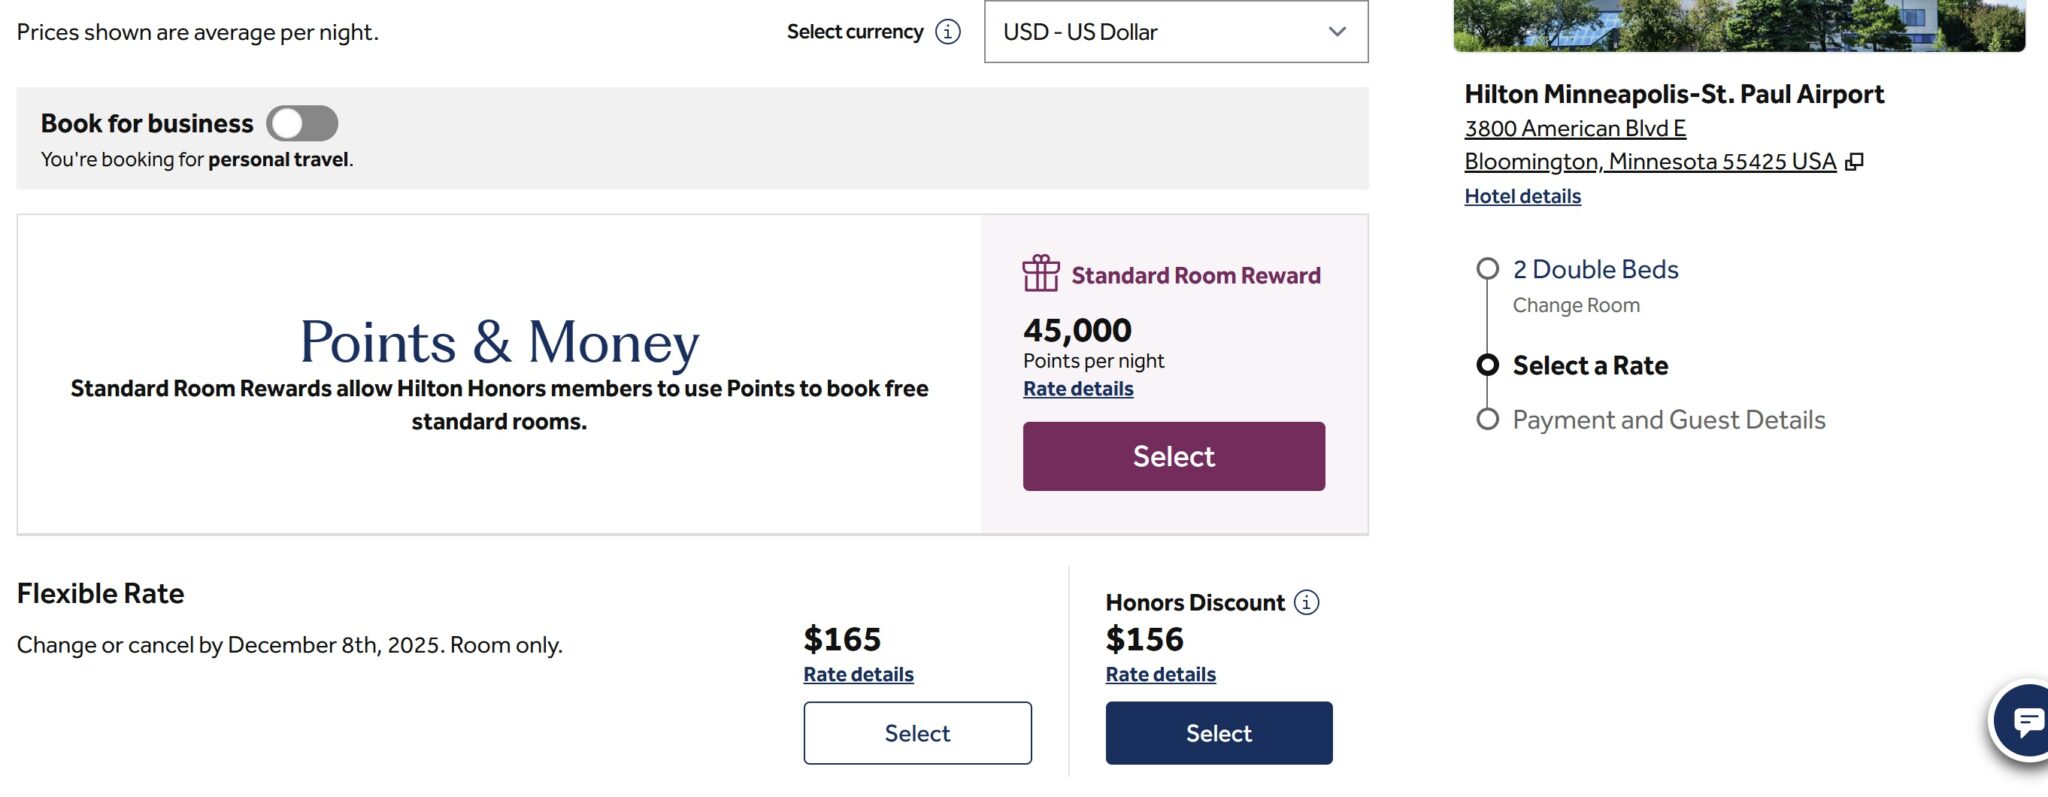Click the external link icon beside address
Image resolution: width=2048 pixels, height=797 pixels.
(x=1854, y=162)
